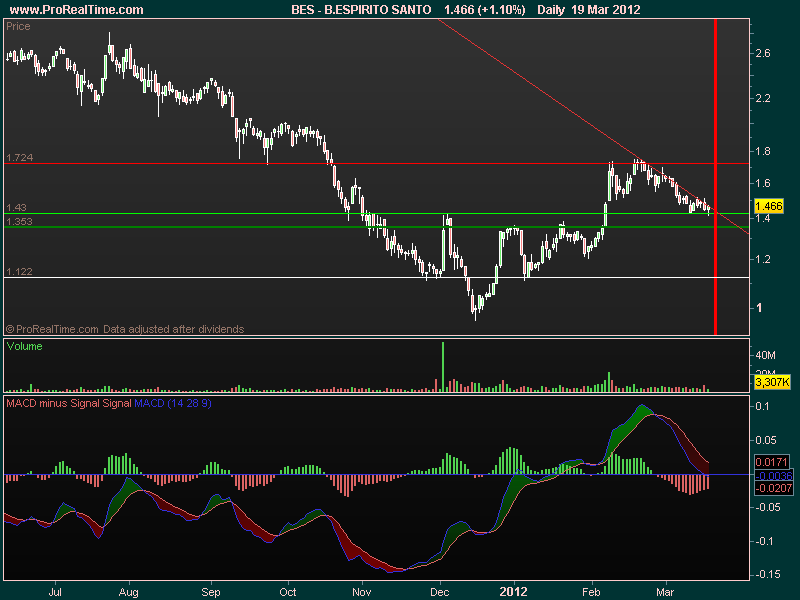This screenshot has height=600, width=800.
Task: Click the 19 Mar 2012 date label
Action: click(x=606, y=10)
